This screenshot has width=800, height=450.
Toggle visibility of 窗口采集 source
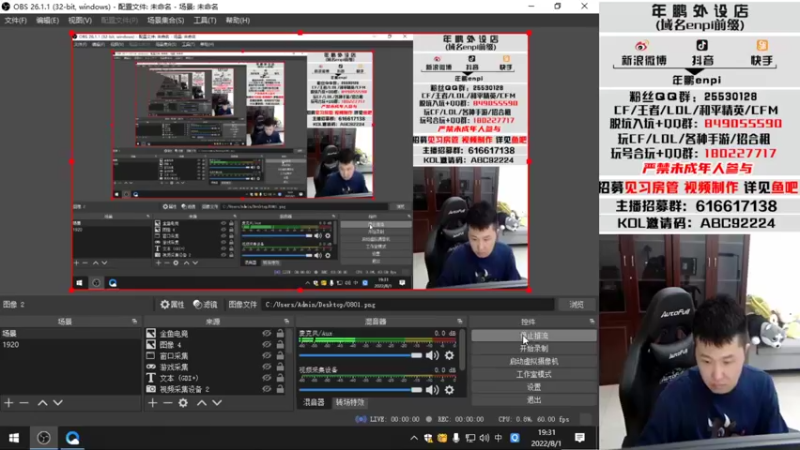[267, 356]
